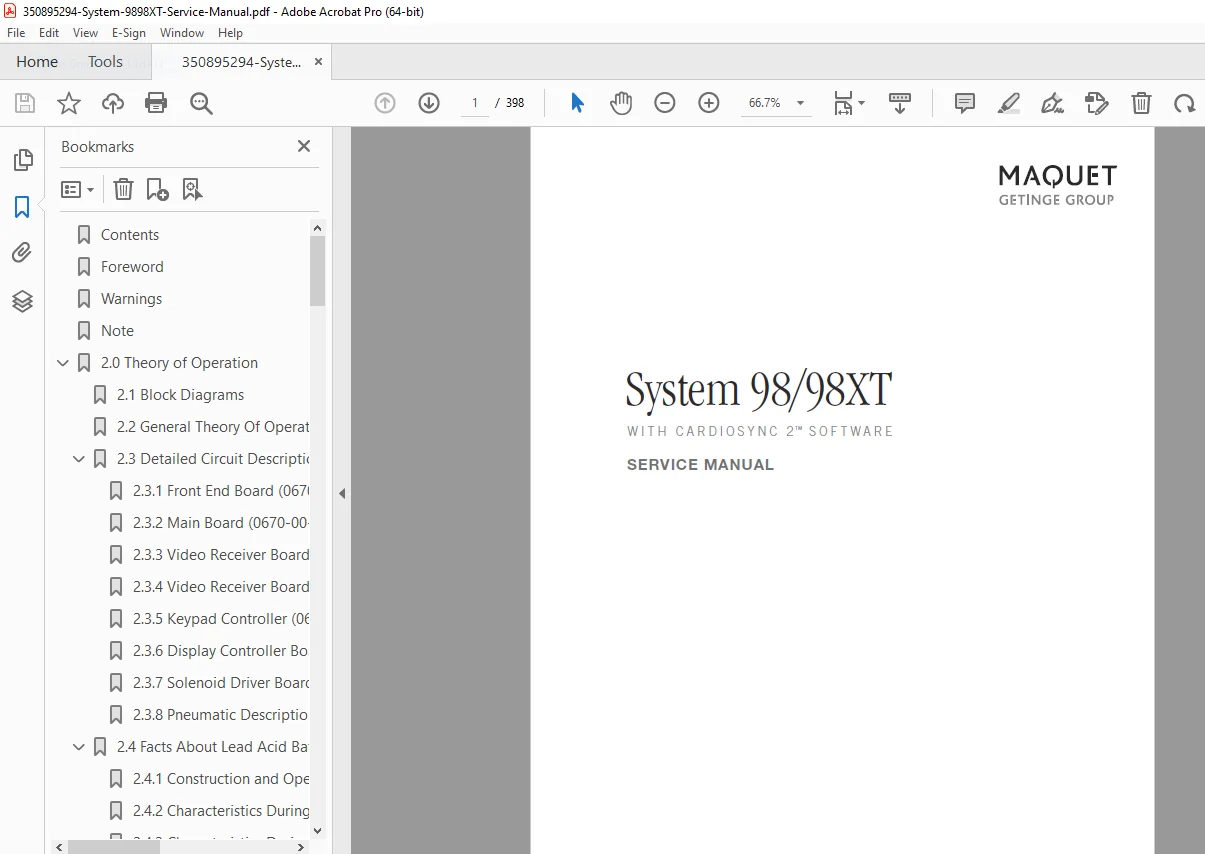1205x854 pixels.
Task: Open the Attachments paperclip panel
Action: coord(22,253)
